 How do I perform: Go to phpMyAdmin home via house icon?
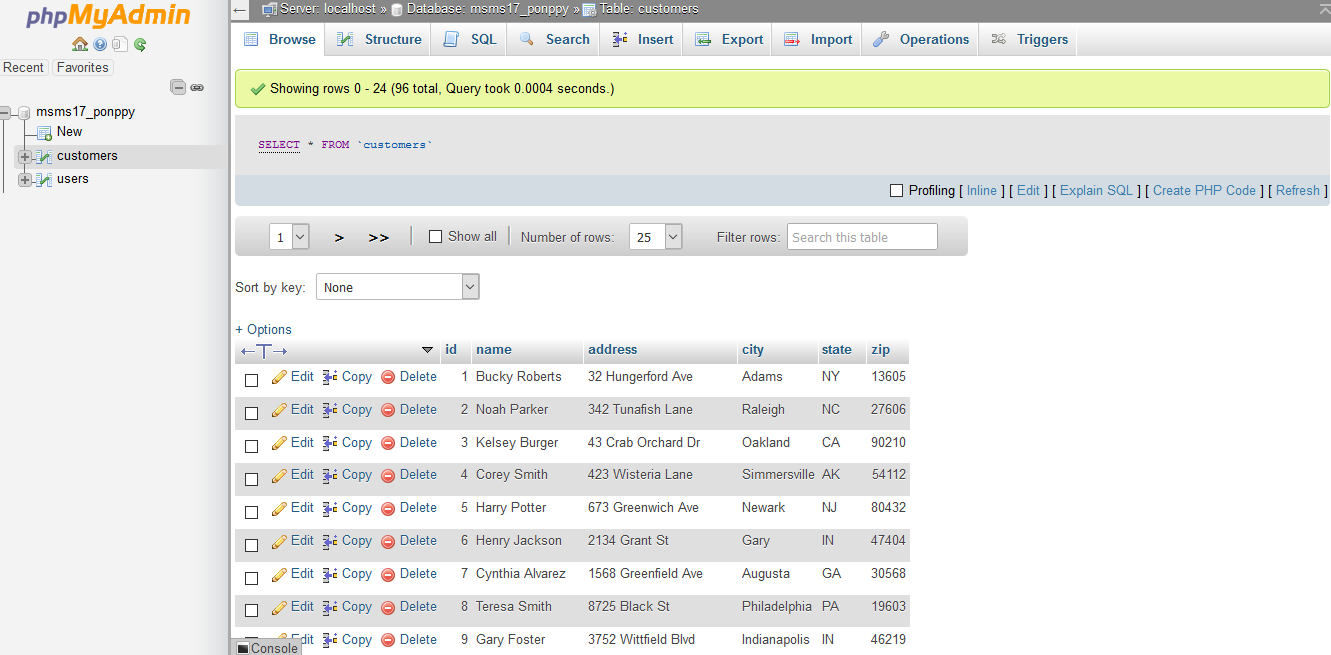point(80,44)
